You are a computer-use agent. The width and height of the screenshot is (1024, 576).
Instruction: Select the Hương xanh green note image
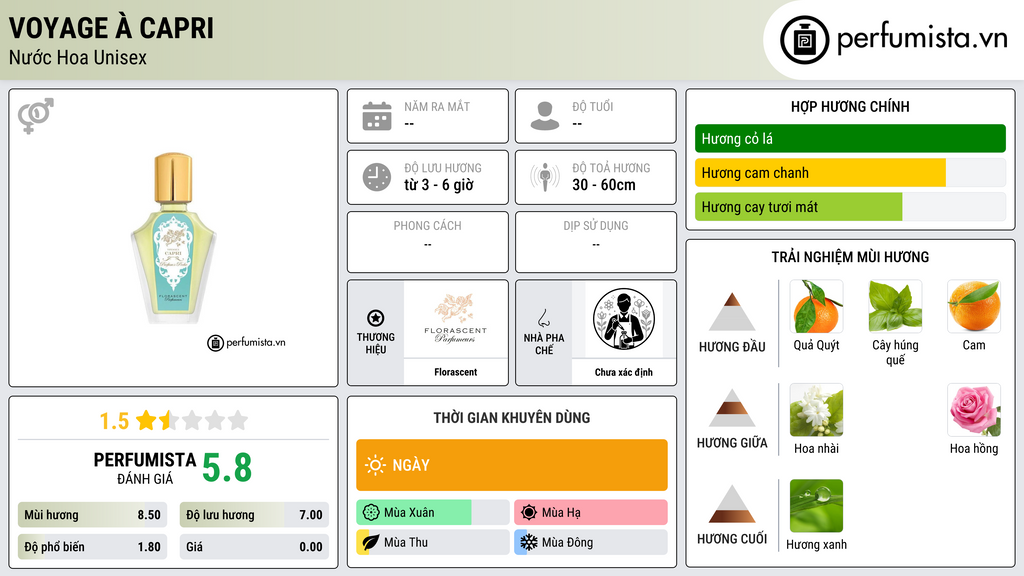[816, 506]
